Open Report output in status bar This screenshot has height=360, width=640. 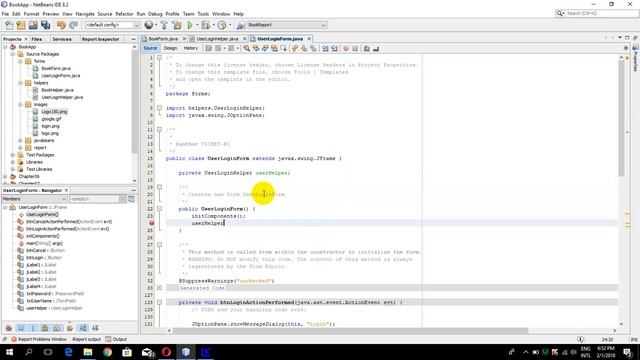coord(86,340)
